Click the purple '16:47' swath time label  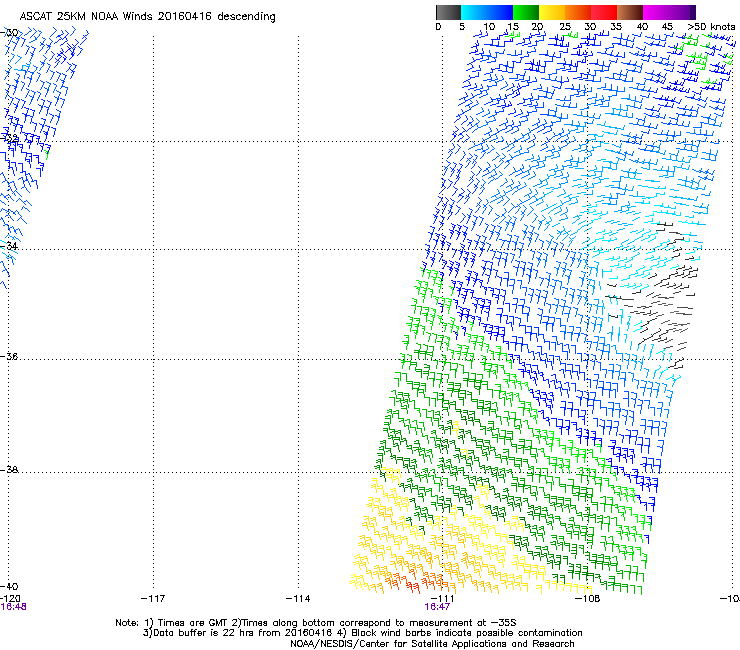(x=437, y=607)
